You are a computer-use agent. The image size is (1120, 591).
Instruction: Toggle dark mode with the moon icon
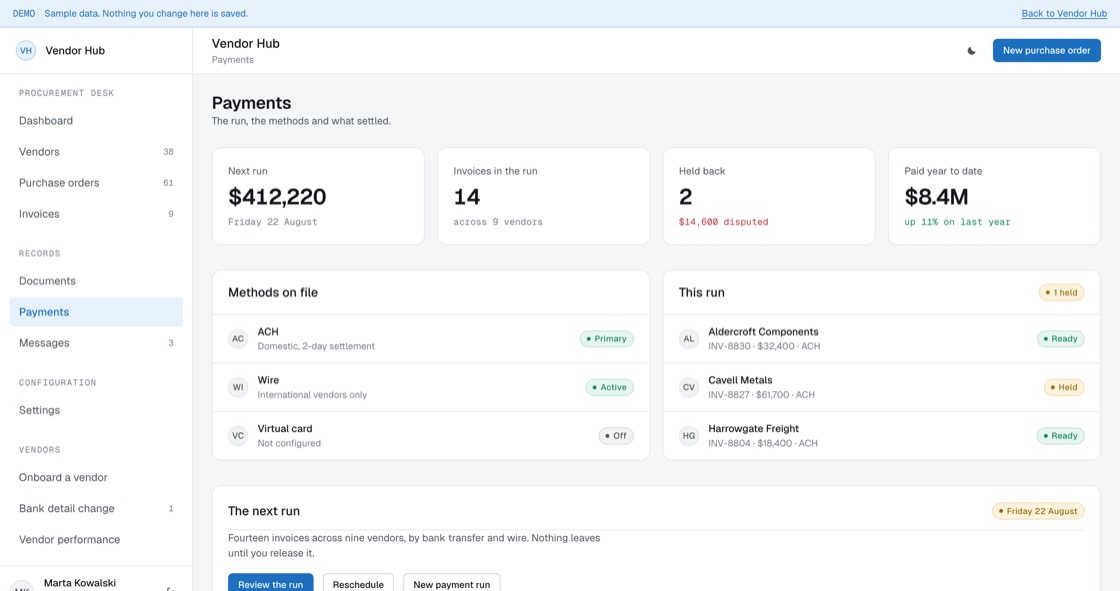tap(971, 51)
